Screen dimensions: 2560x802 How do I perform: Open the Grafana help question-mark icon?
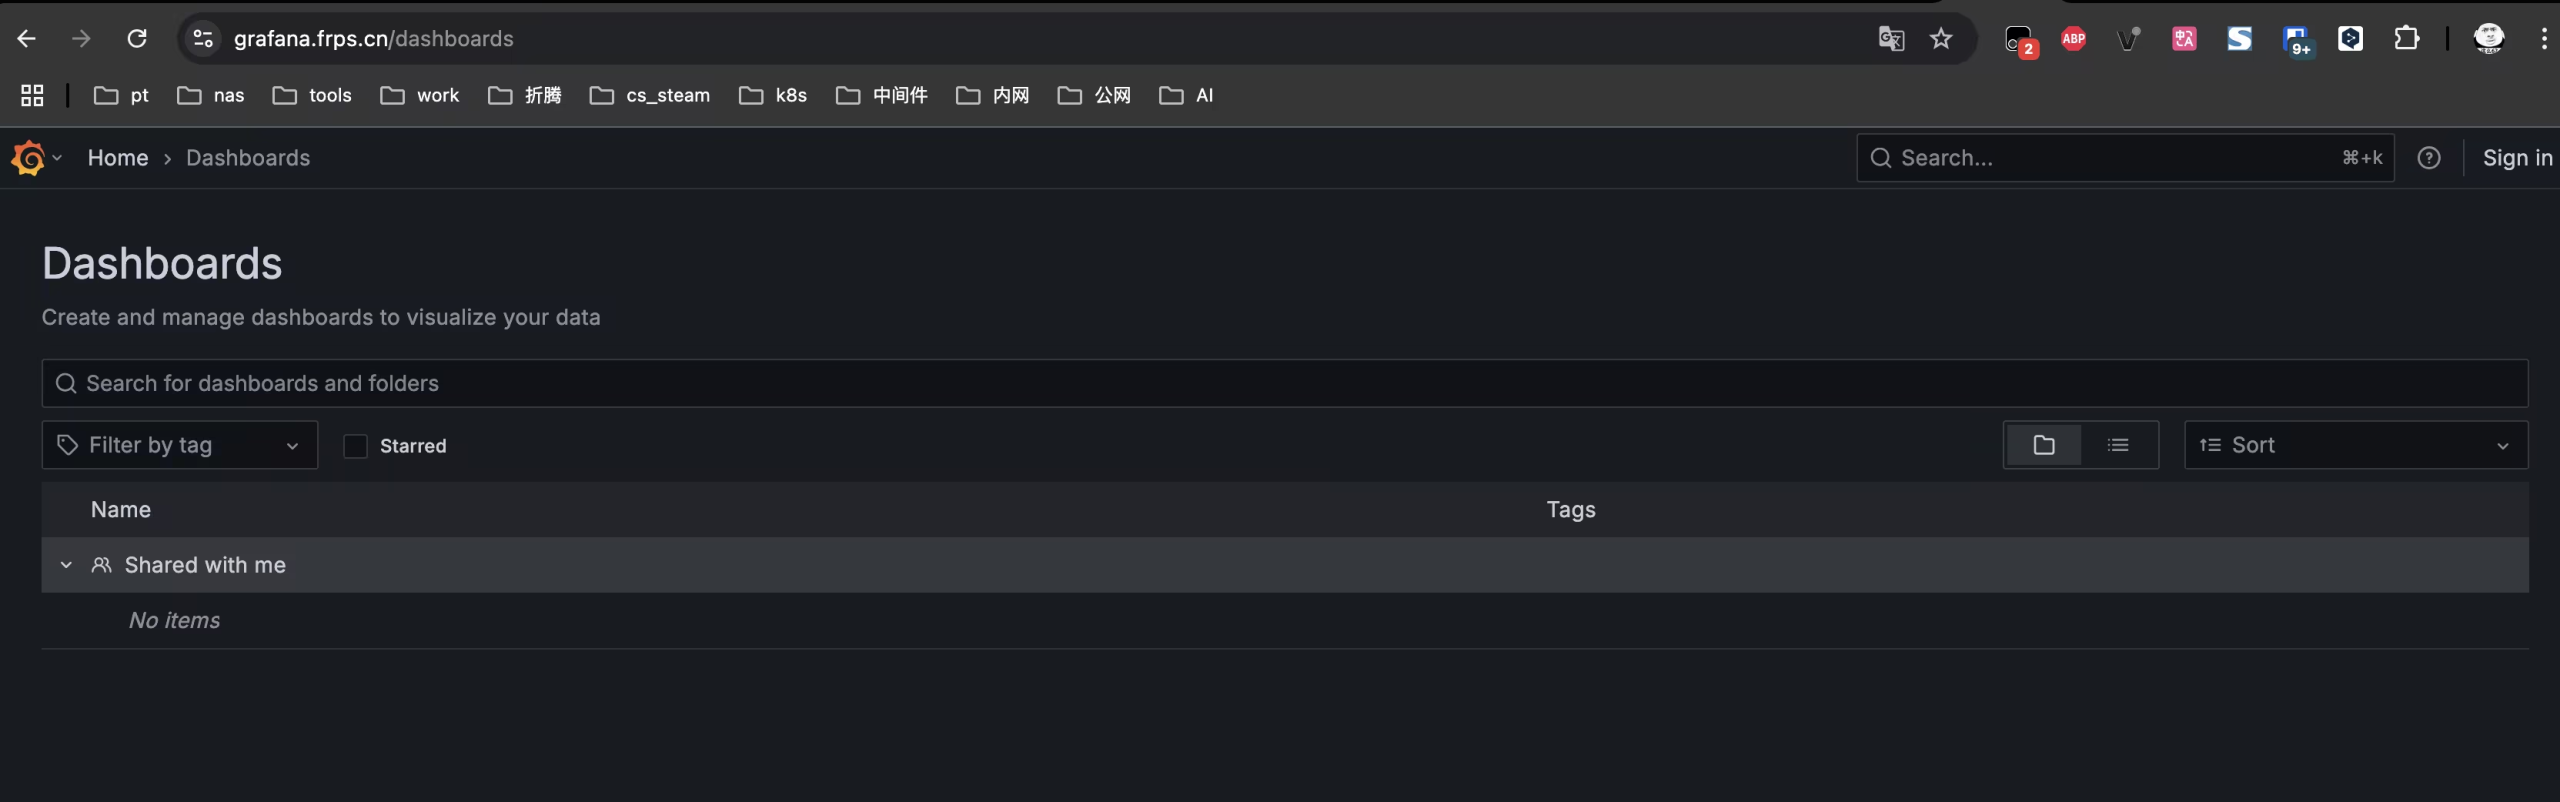[x=2428, y=158]
